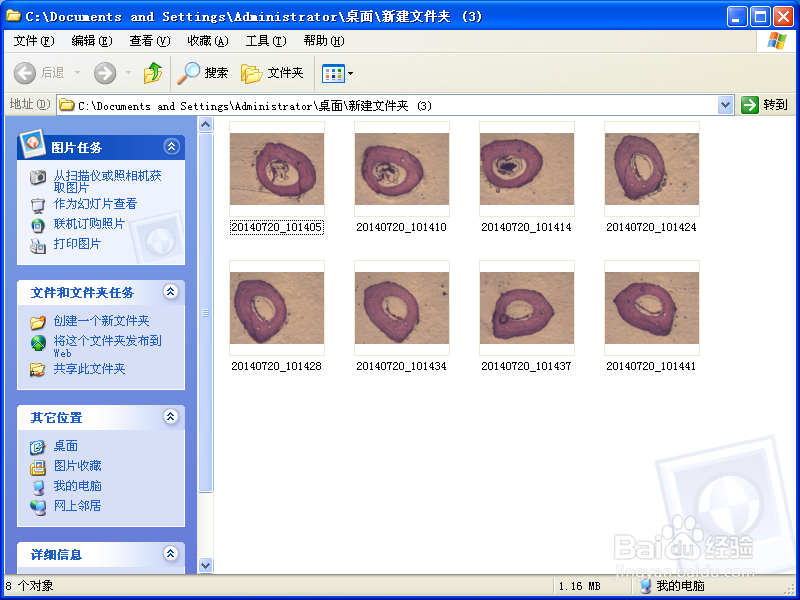This screenshot has width=800, height=600.
Task: Click 从扫描仪或照相机获取图片 link
Action: 108,181
